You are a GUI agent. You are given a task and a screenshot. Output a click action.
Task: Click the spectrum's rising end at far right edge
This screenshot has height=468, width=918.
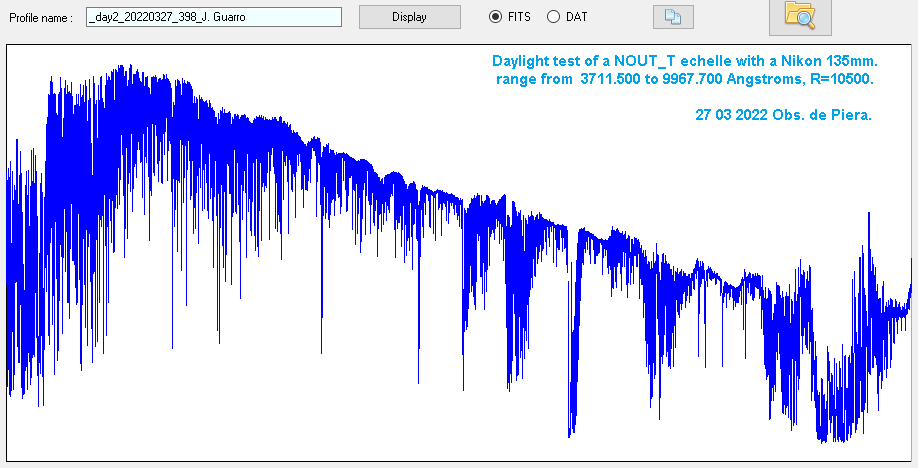click(909, 290)
